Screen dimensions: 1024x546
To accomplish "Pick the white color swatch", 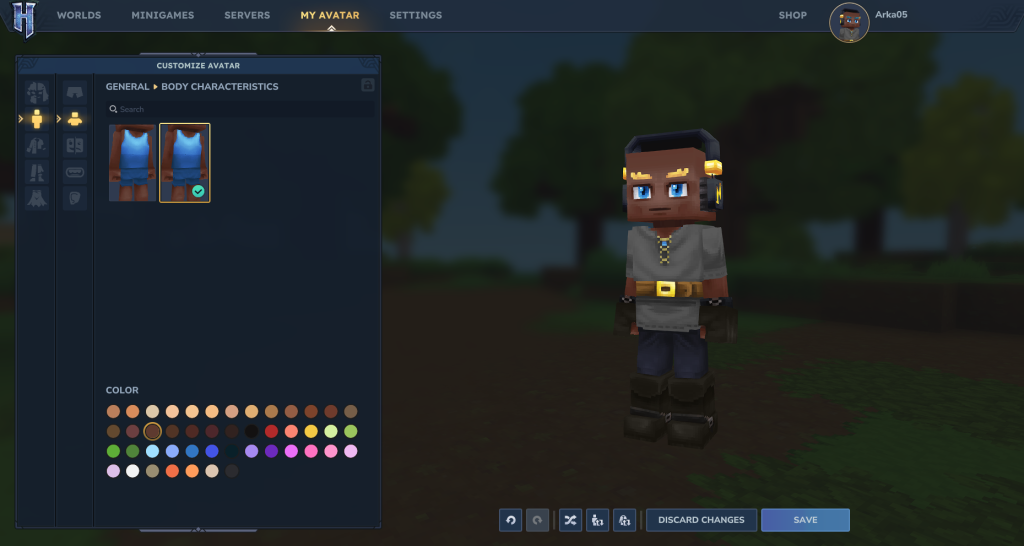I will point(133,471).
